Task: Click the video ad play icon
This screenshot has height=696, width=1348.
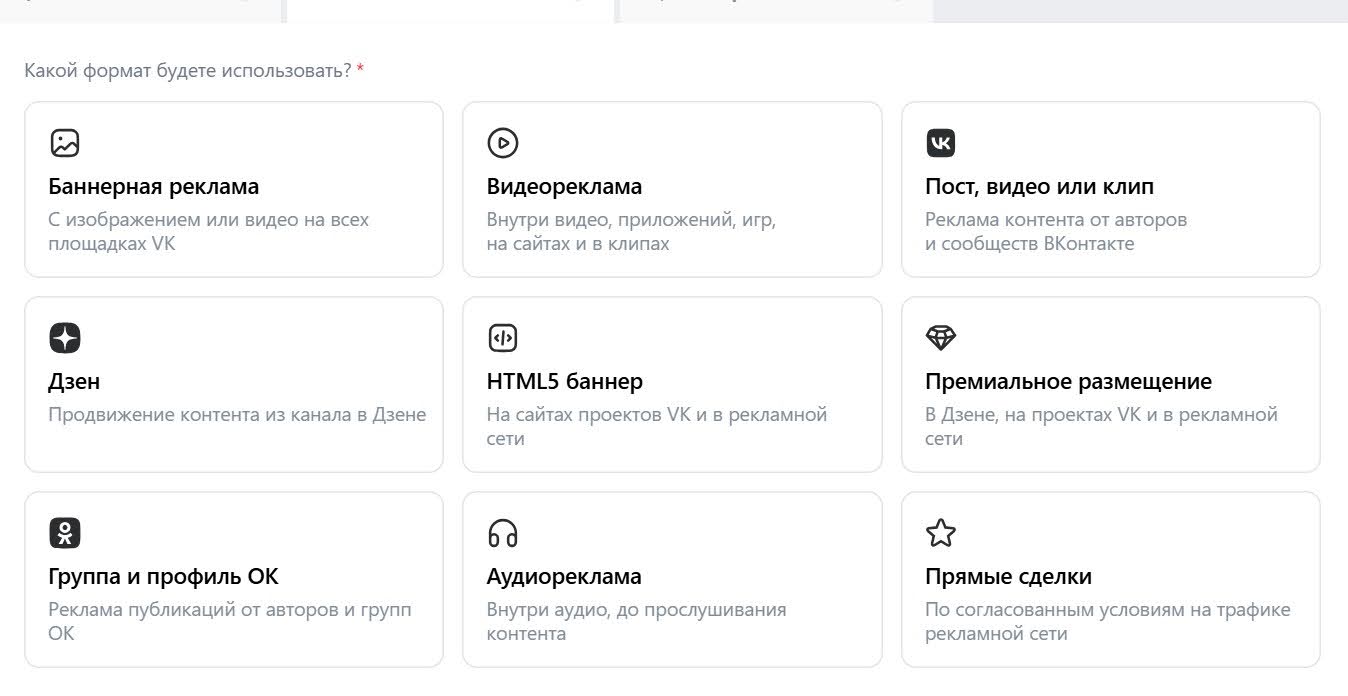Action: pyautogui.click(x=503, y=143)
